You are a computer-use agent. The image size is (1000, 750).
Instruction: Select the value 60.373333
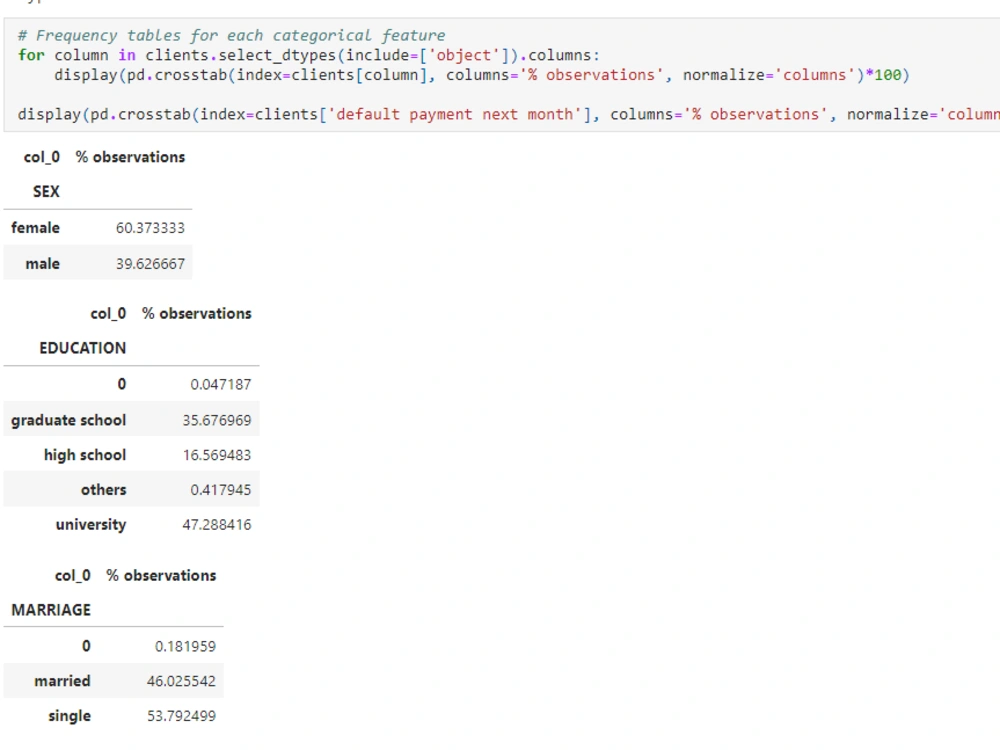pyautogui.click(x=151, y=228)
